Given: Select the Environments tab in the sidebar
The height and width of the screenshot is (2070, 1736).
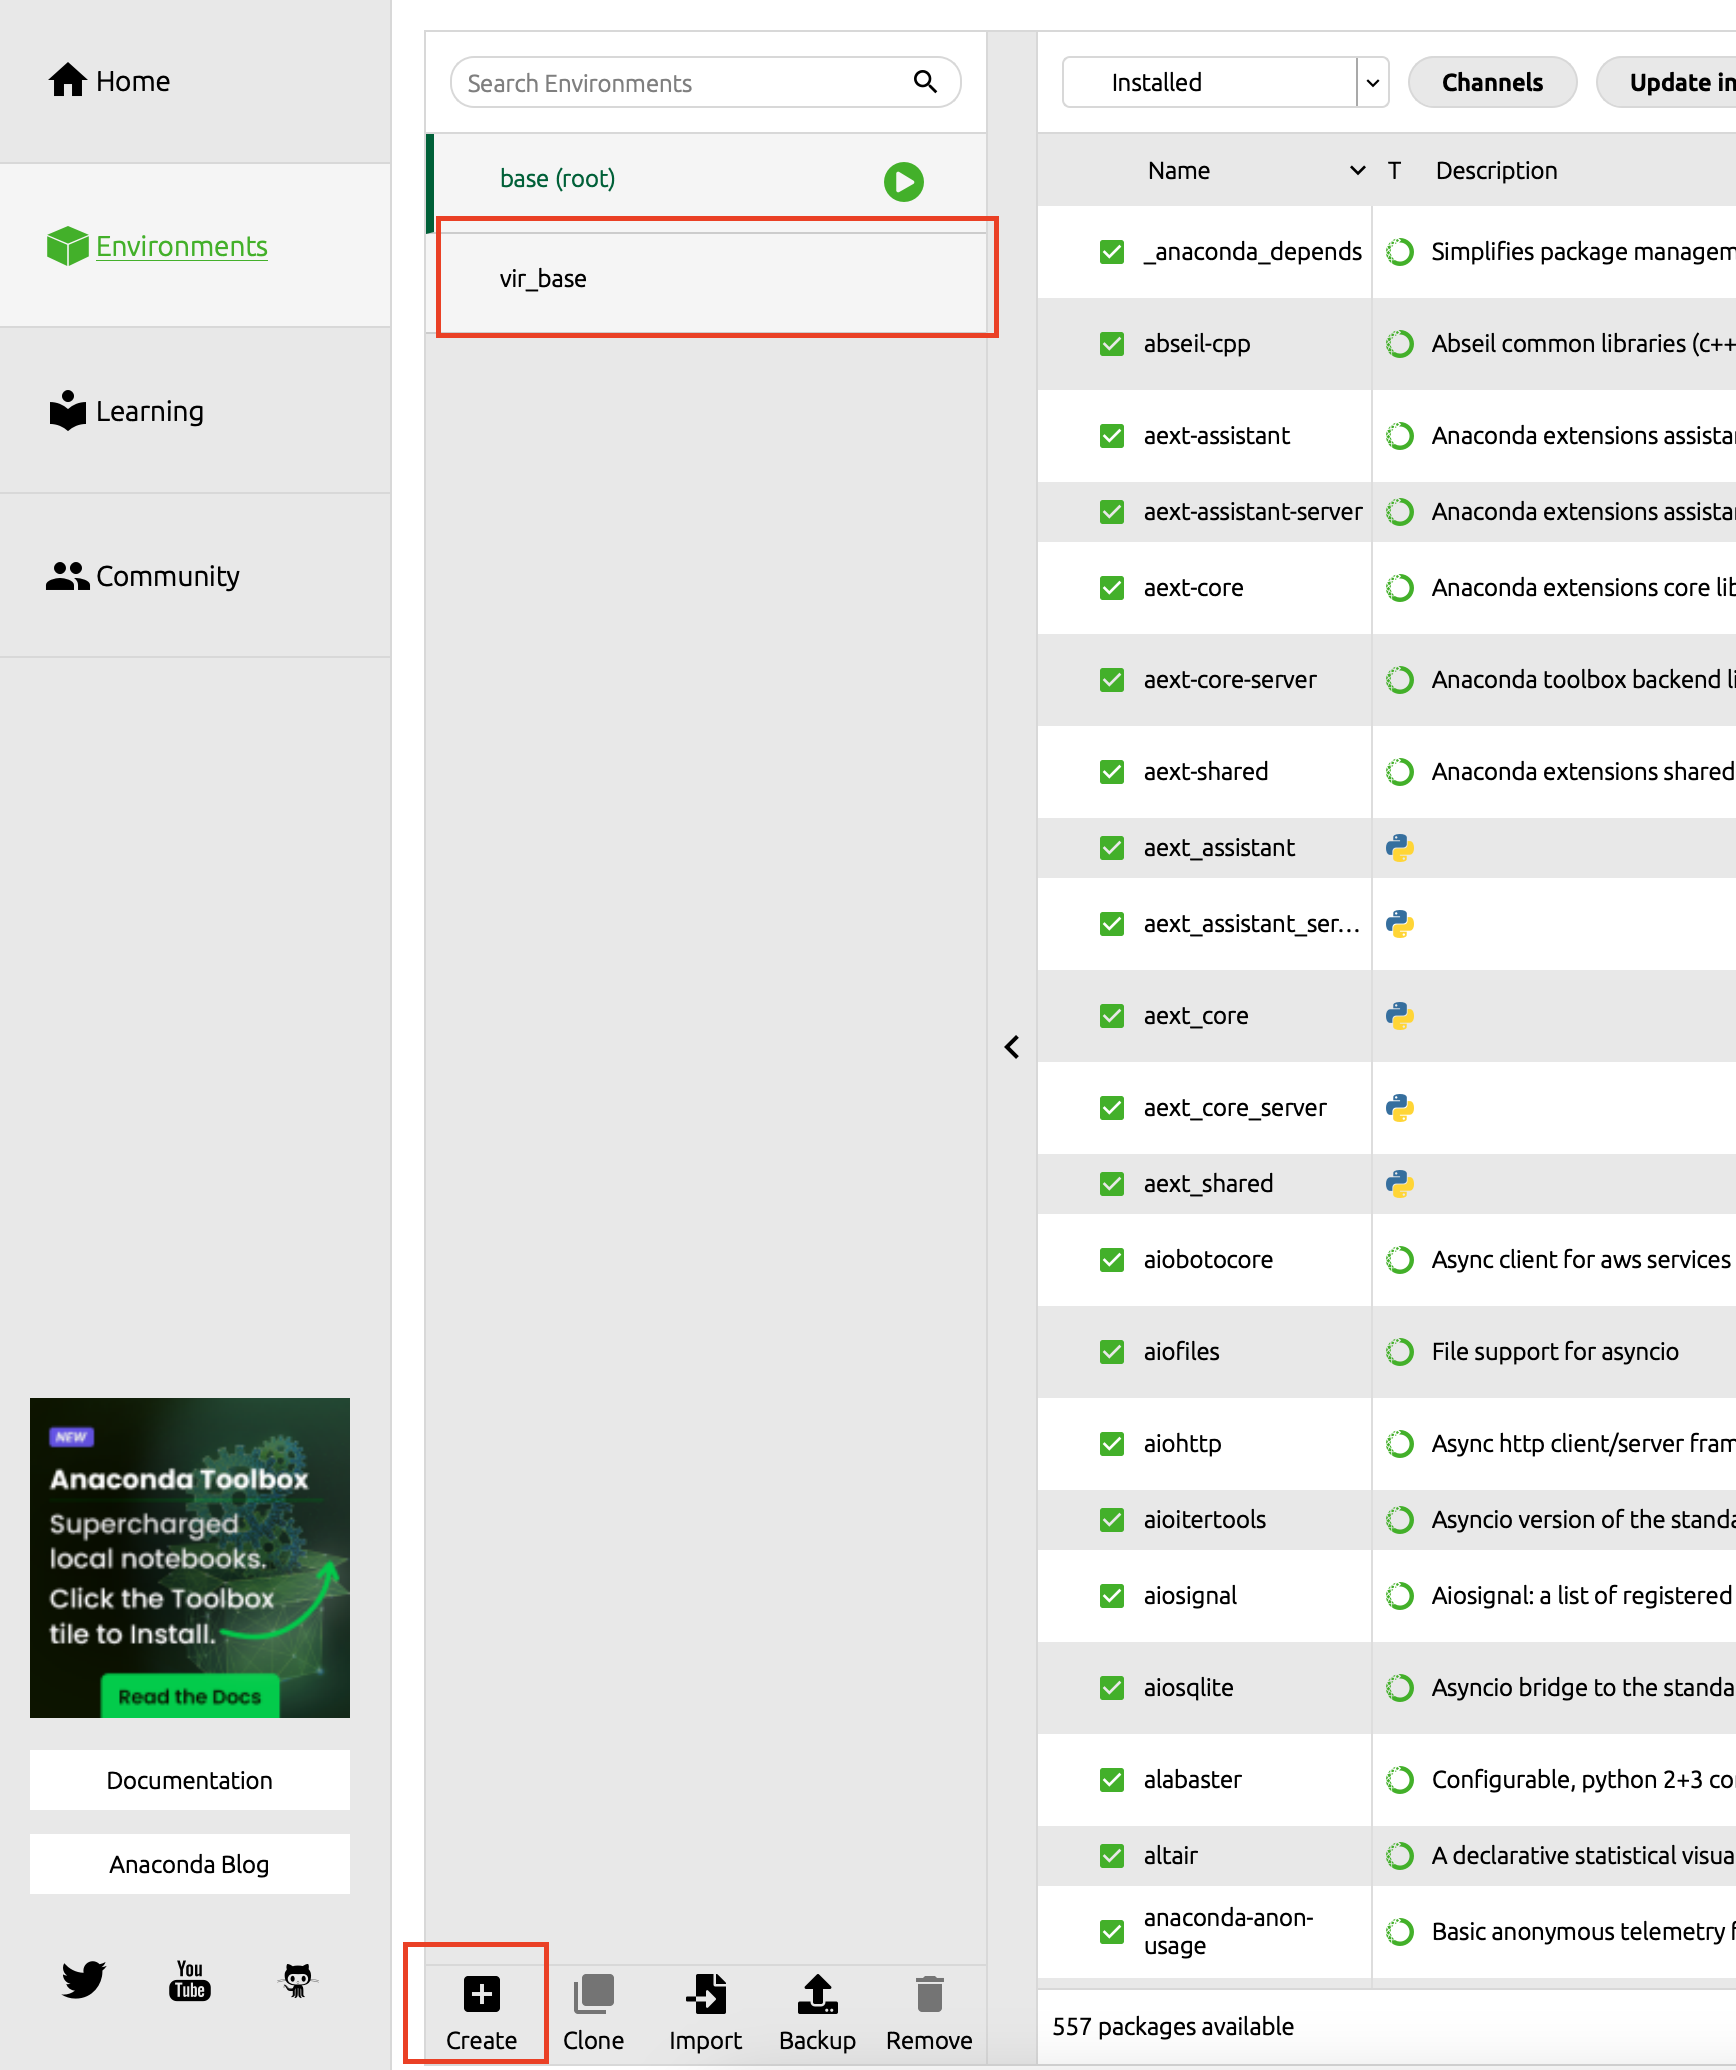Looking at the screenshot, I should 195,246.
